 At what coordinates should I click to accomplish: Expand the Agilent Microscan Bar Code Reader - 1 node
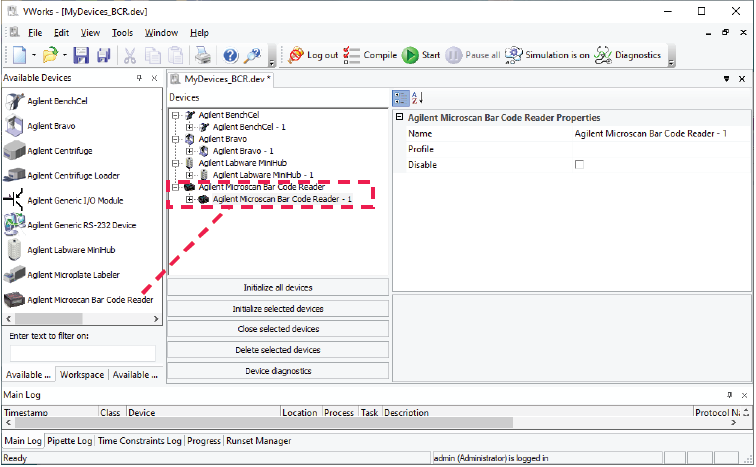coord(189,199)
